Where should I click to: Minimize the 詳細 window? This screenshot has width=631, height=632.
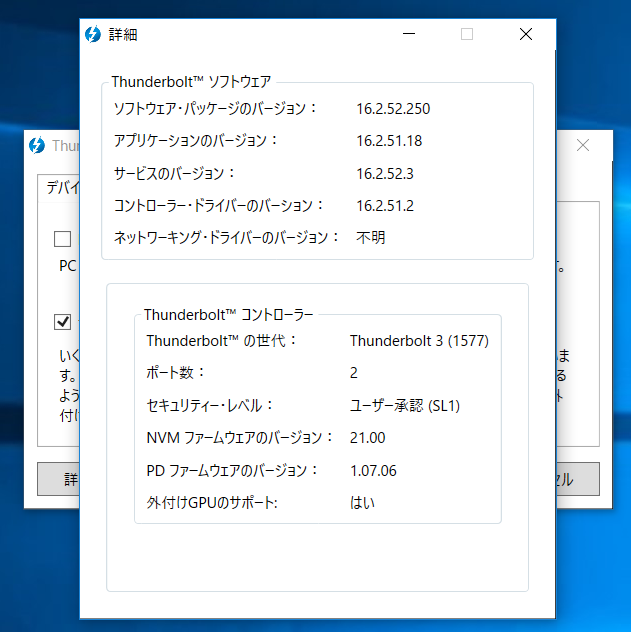(x=409, y=34)
